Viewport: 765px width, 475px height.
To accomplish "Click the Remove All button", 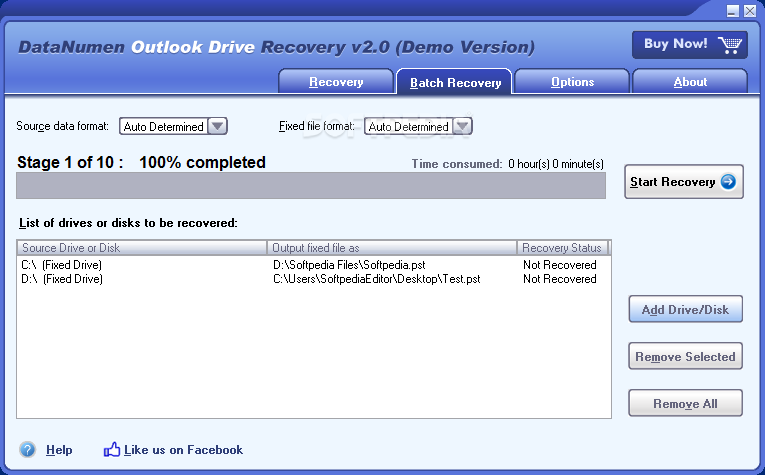I will (685, 403).
